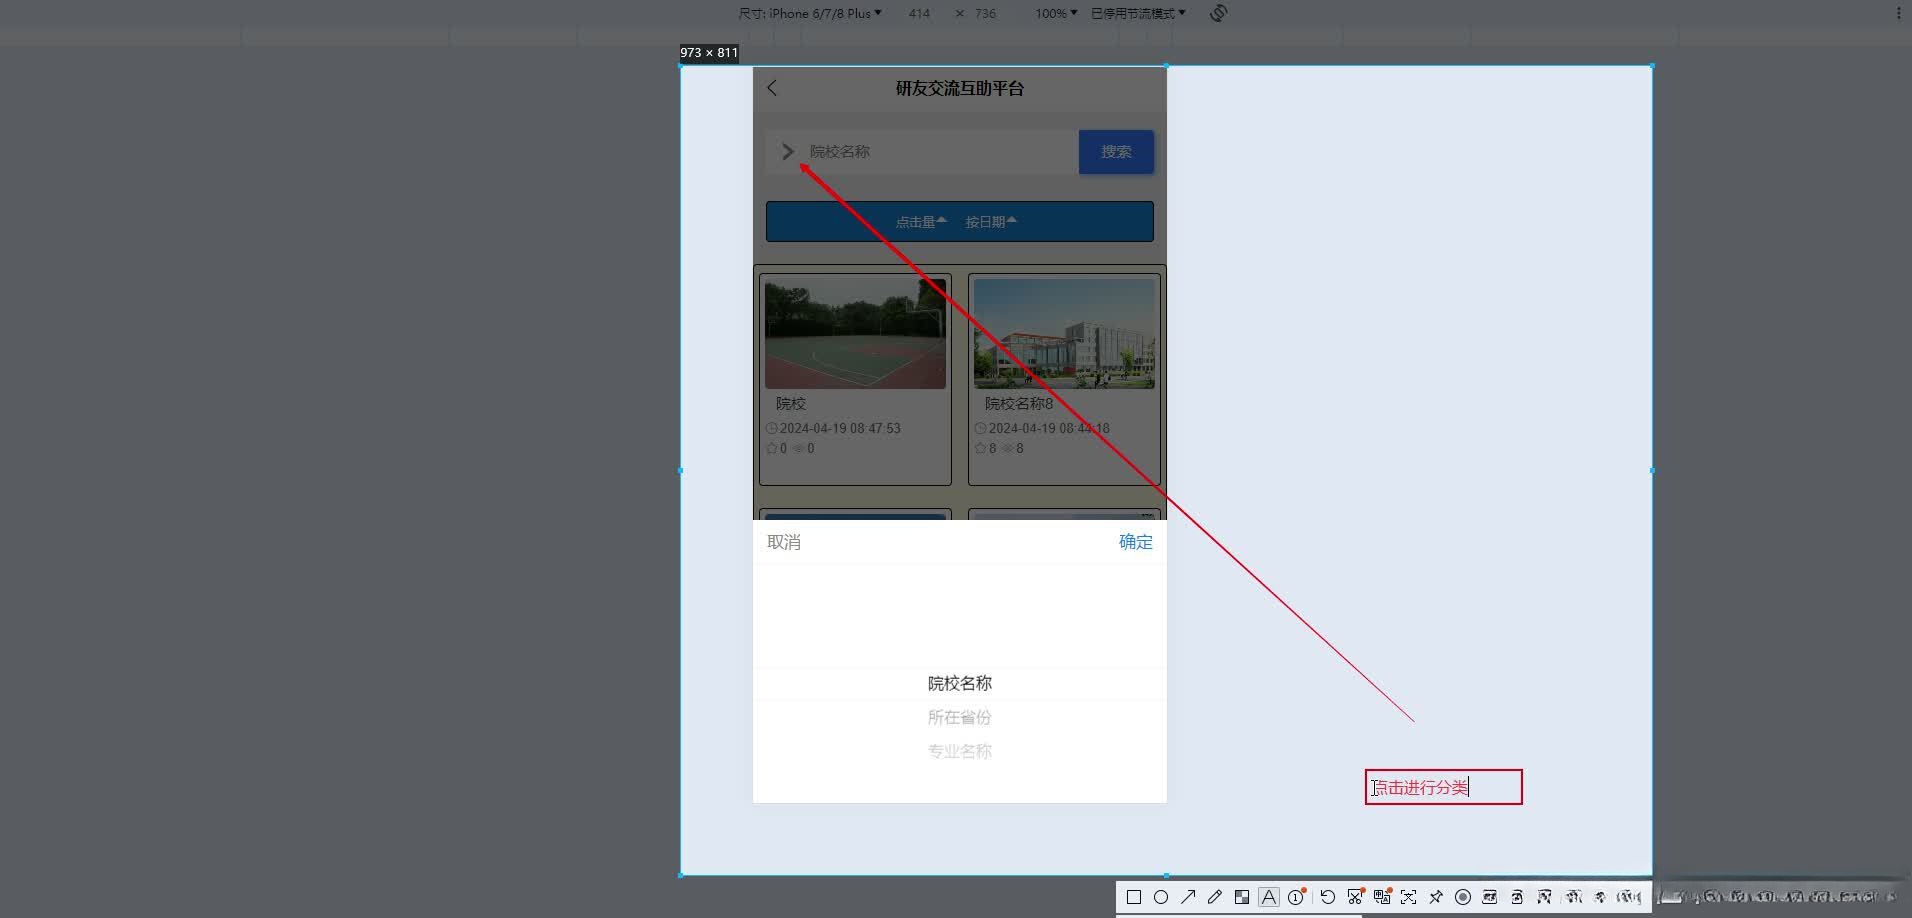
Task: Select the ellipse annotation tool
Action: click(x=1161, y=897)
